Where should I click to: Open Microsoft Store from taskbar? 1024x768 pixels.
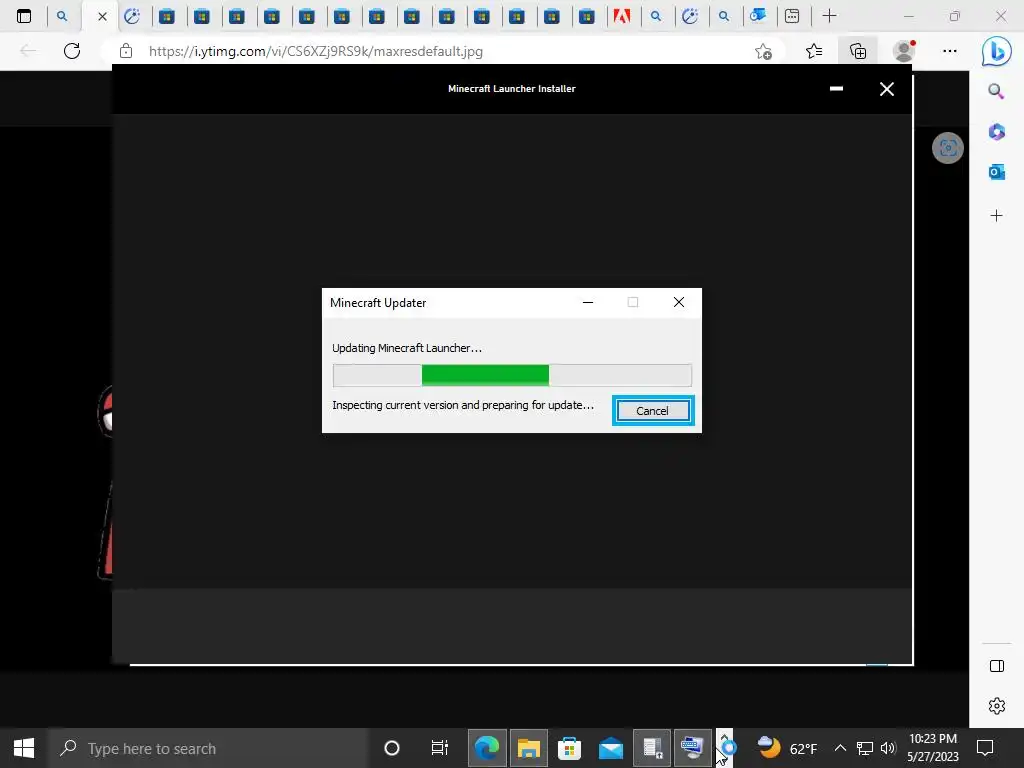[569, 748]
